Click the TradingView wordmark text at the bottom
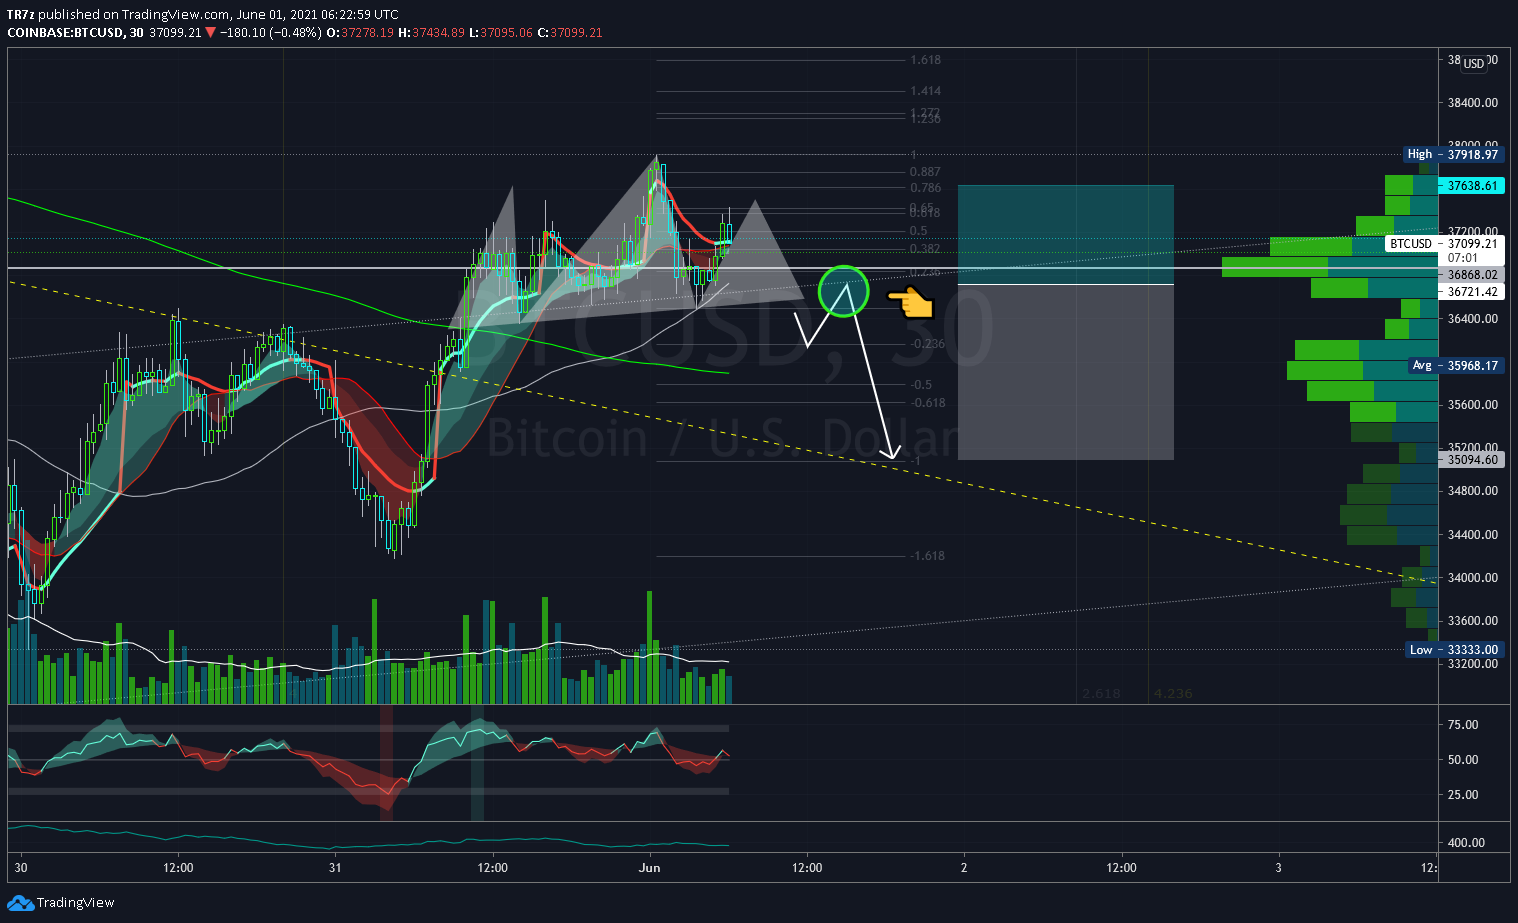This screenshot has height=923, width=1518. tap(76, 903)
